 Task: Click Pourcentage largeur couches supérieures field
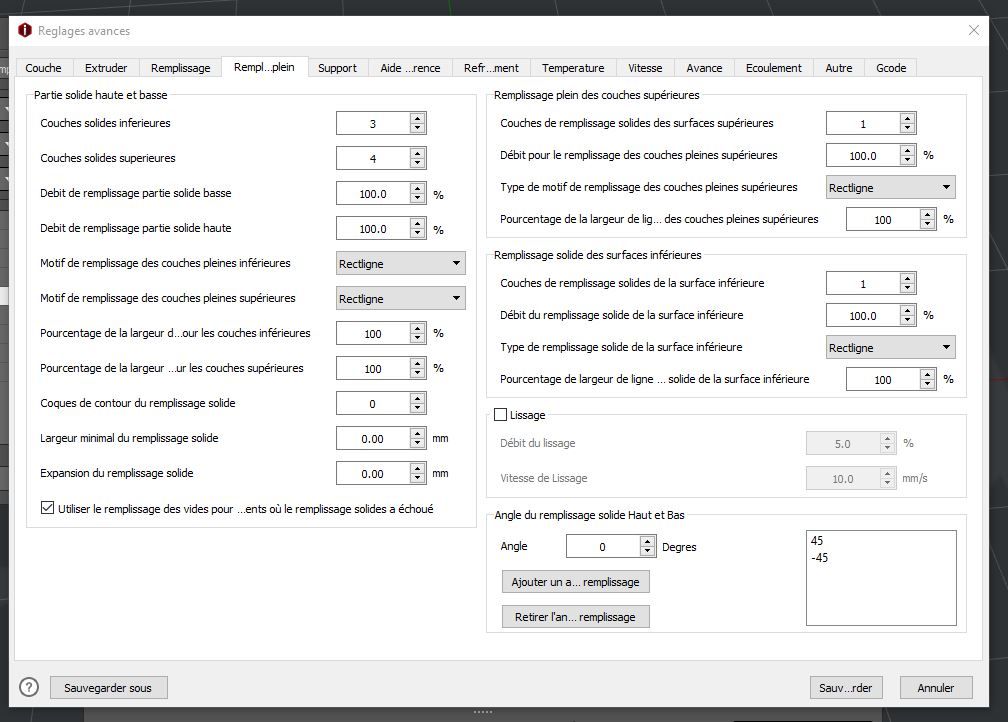373,368
